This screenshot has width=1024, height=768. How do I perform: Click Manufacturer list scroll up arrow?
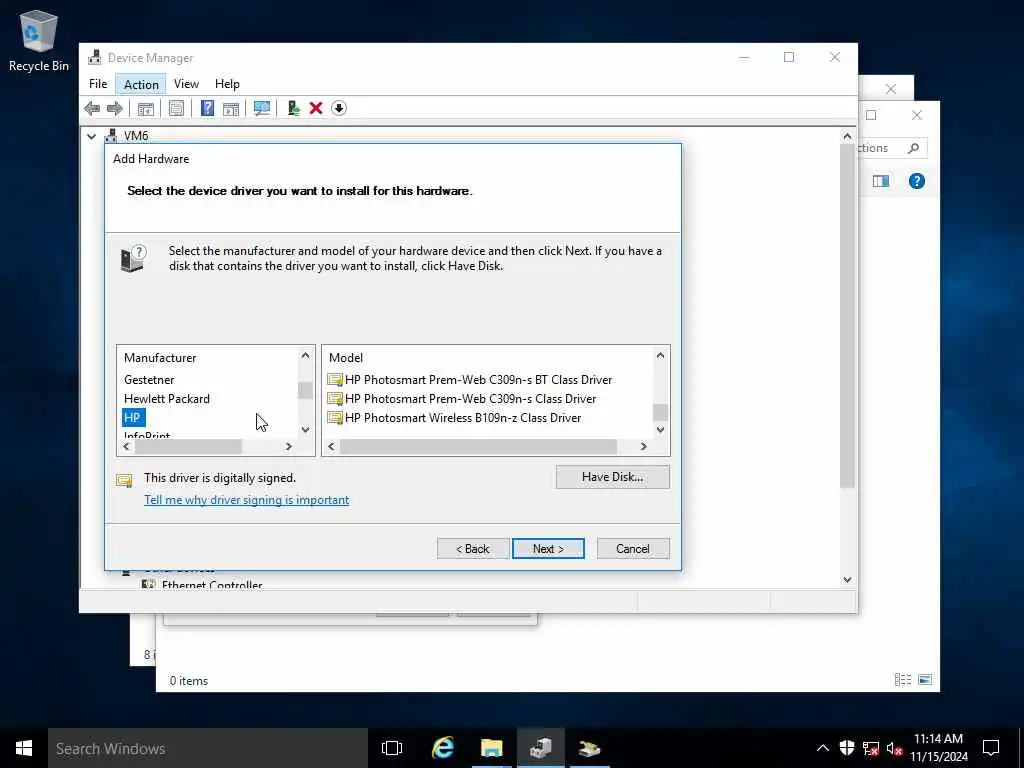tap(305, 356)
